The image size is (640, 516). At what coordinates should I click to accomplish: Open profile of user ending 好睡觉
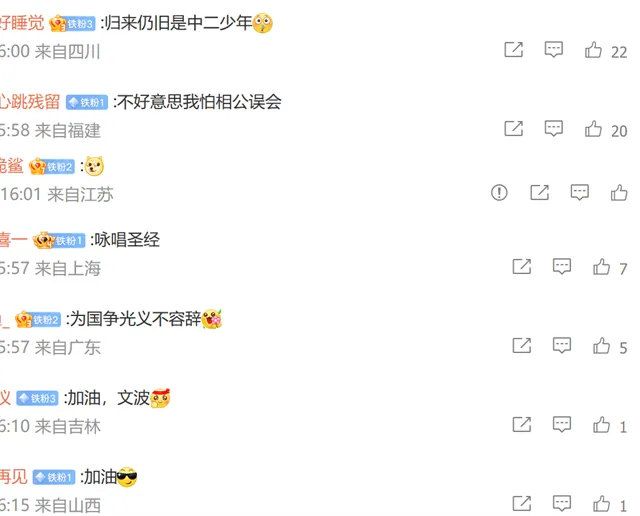(22, 23)
